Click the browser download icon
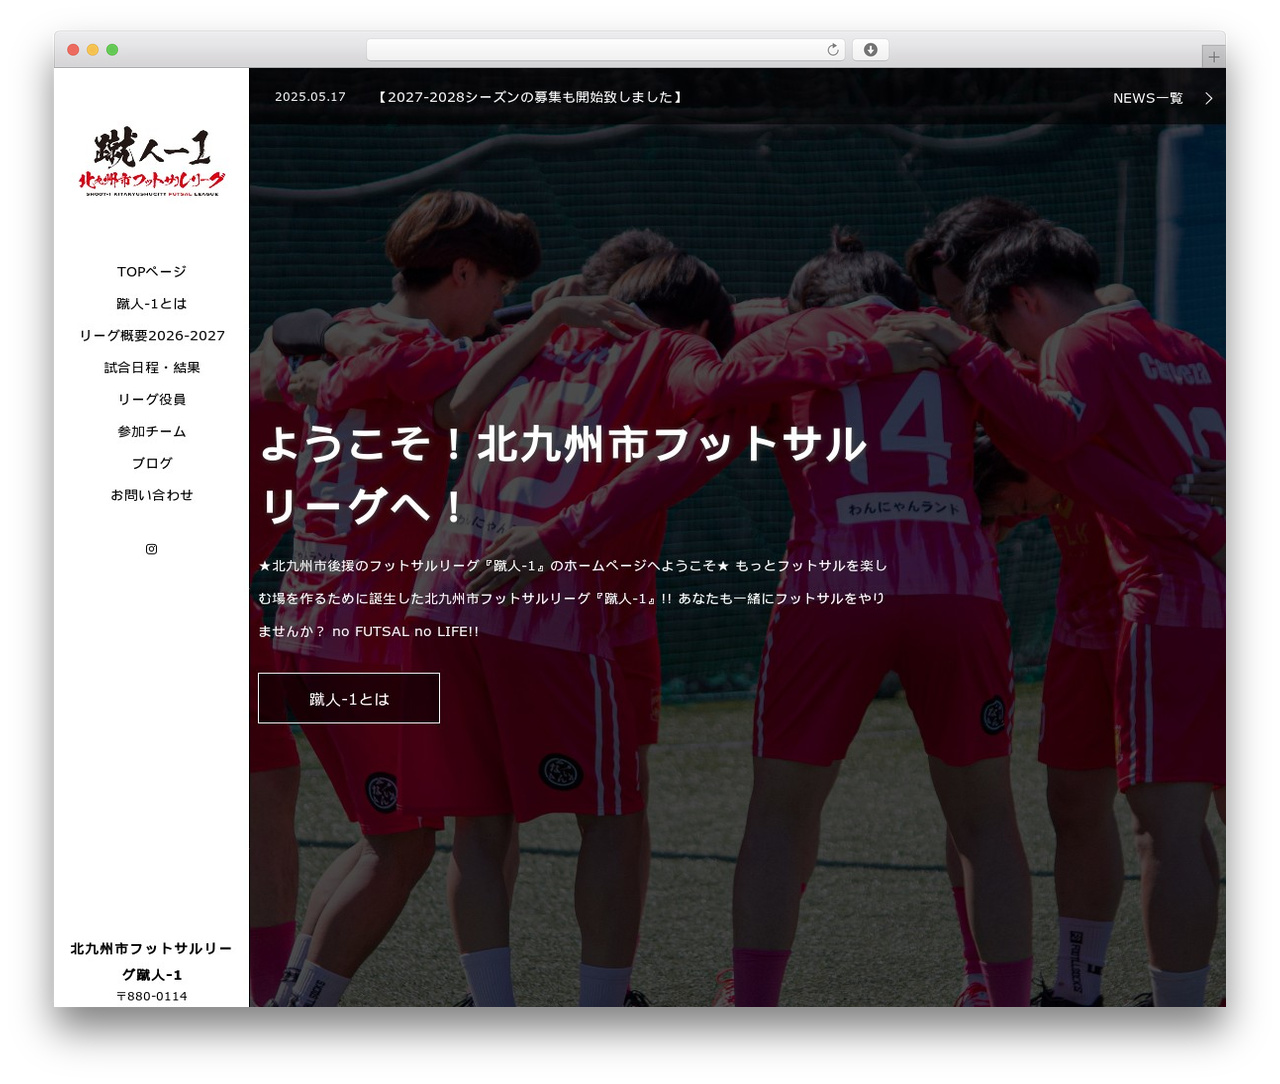 point(870,50)
